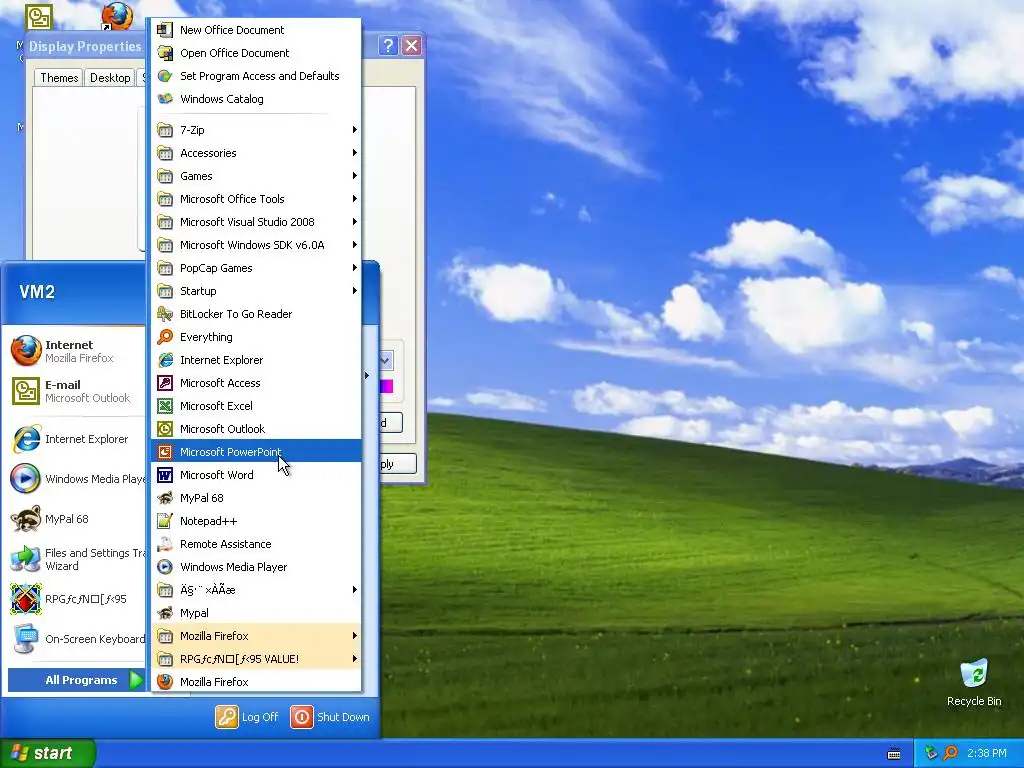Click the Mypal raccoon icon in the programs list
Image resolution: width=1024 pixels, height=768 pixels.
click(165, 613)
